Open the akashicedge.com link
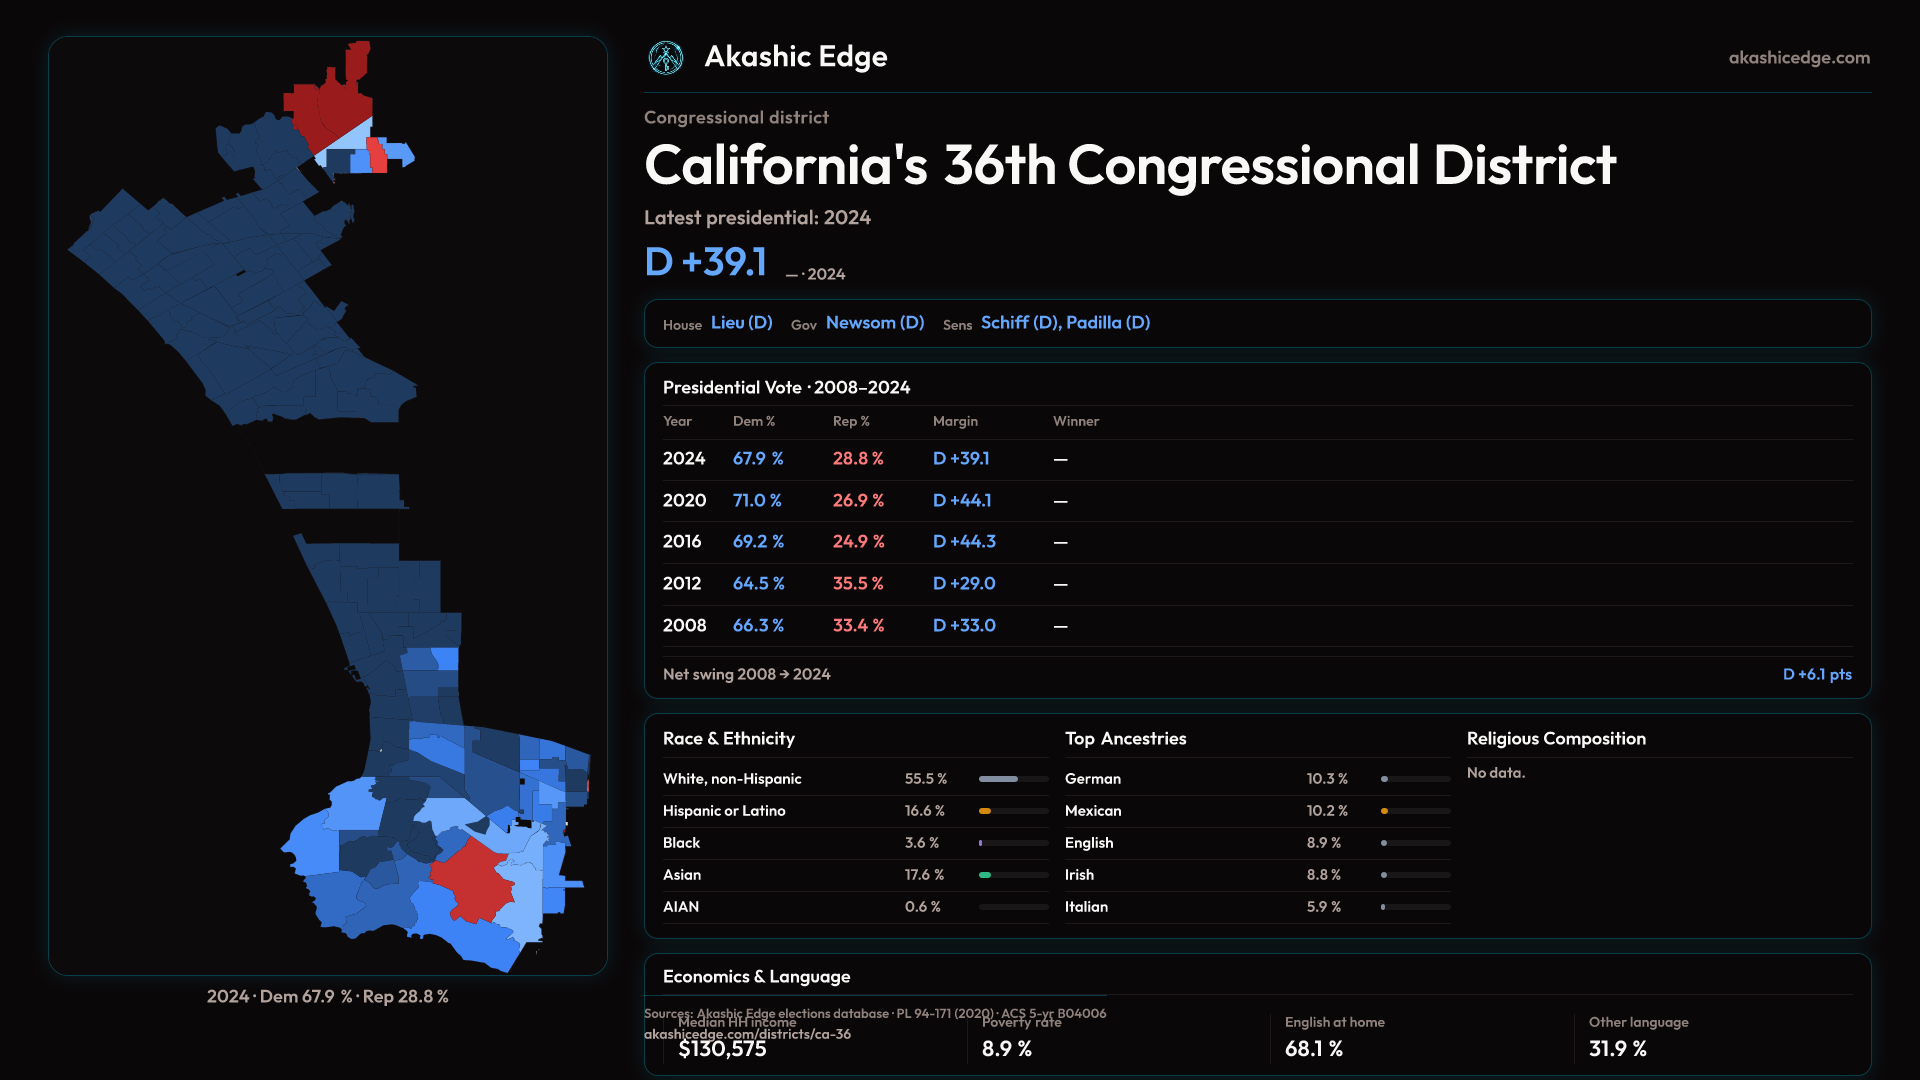Viewport: 1920px width, 1080px height. [x=1799, y=58]
